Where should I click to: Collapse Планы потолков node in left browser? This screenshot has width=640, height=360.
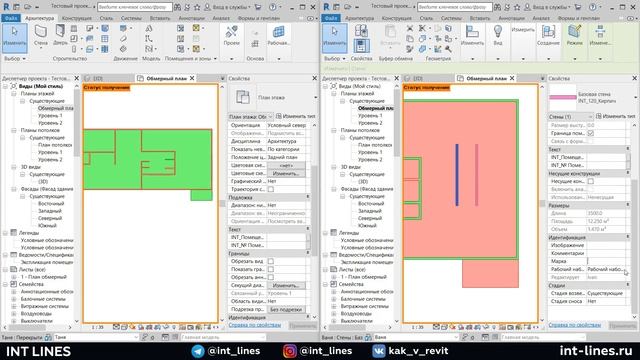pos(13,130)
